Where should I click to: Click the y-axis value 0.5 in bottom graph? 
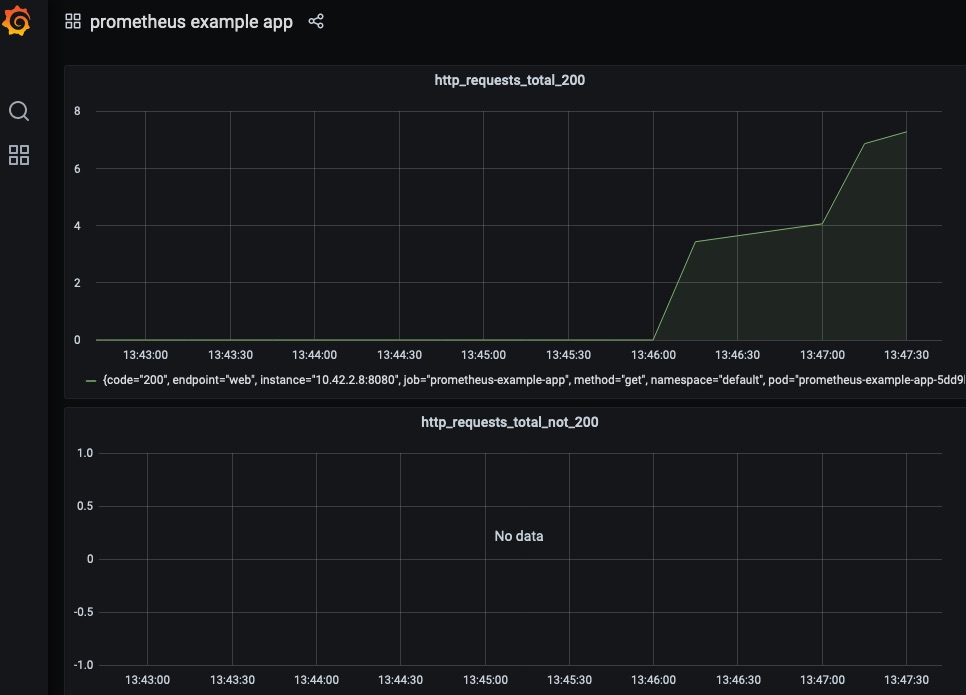85,506
